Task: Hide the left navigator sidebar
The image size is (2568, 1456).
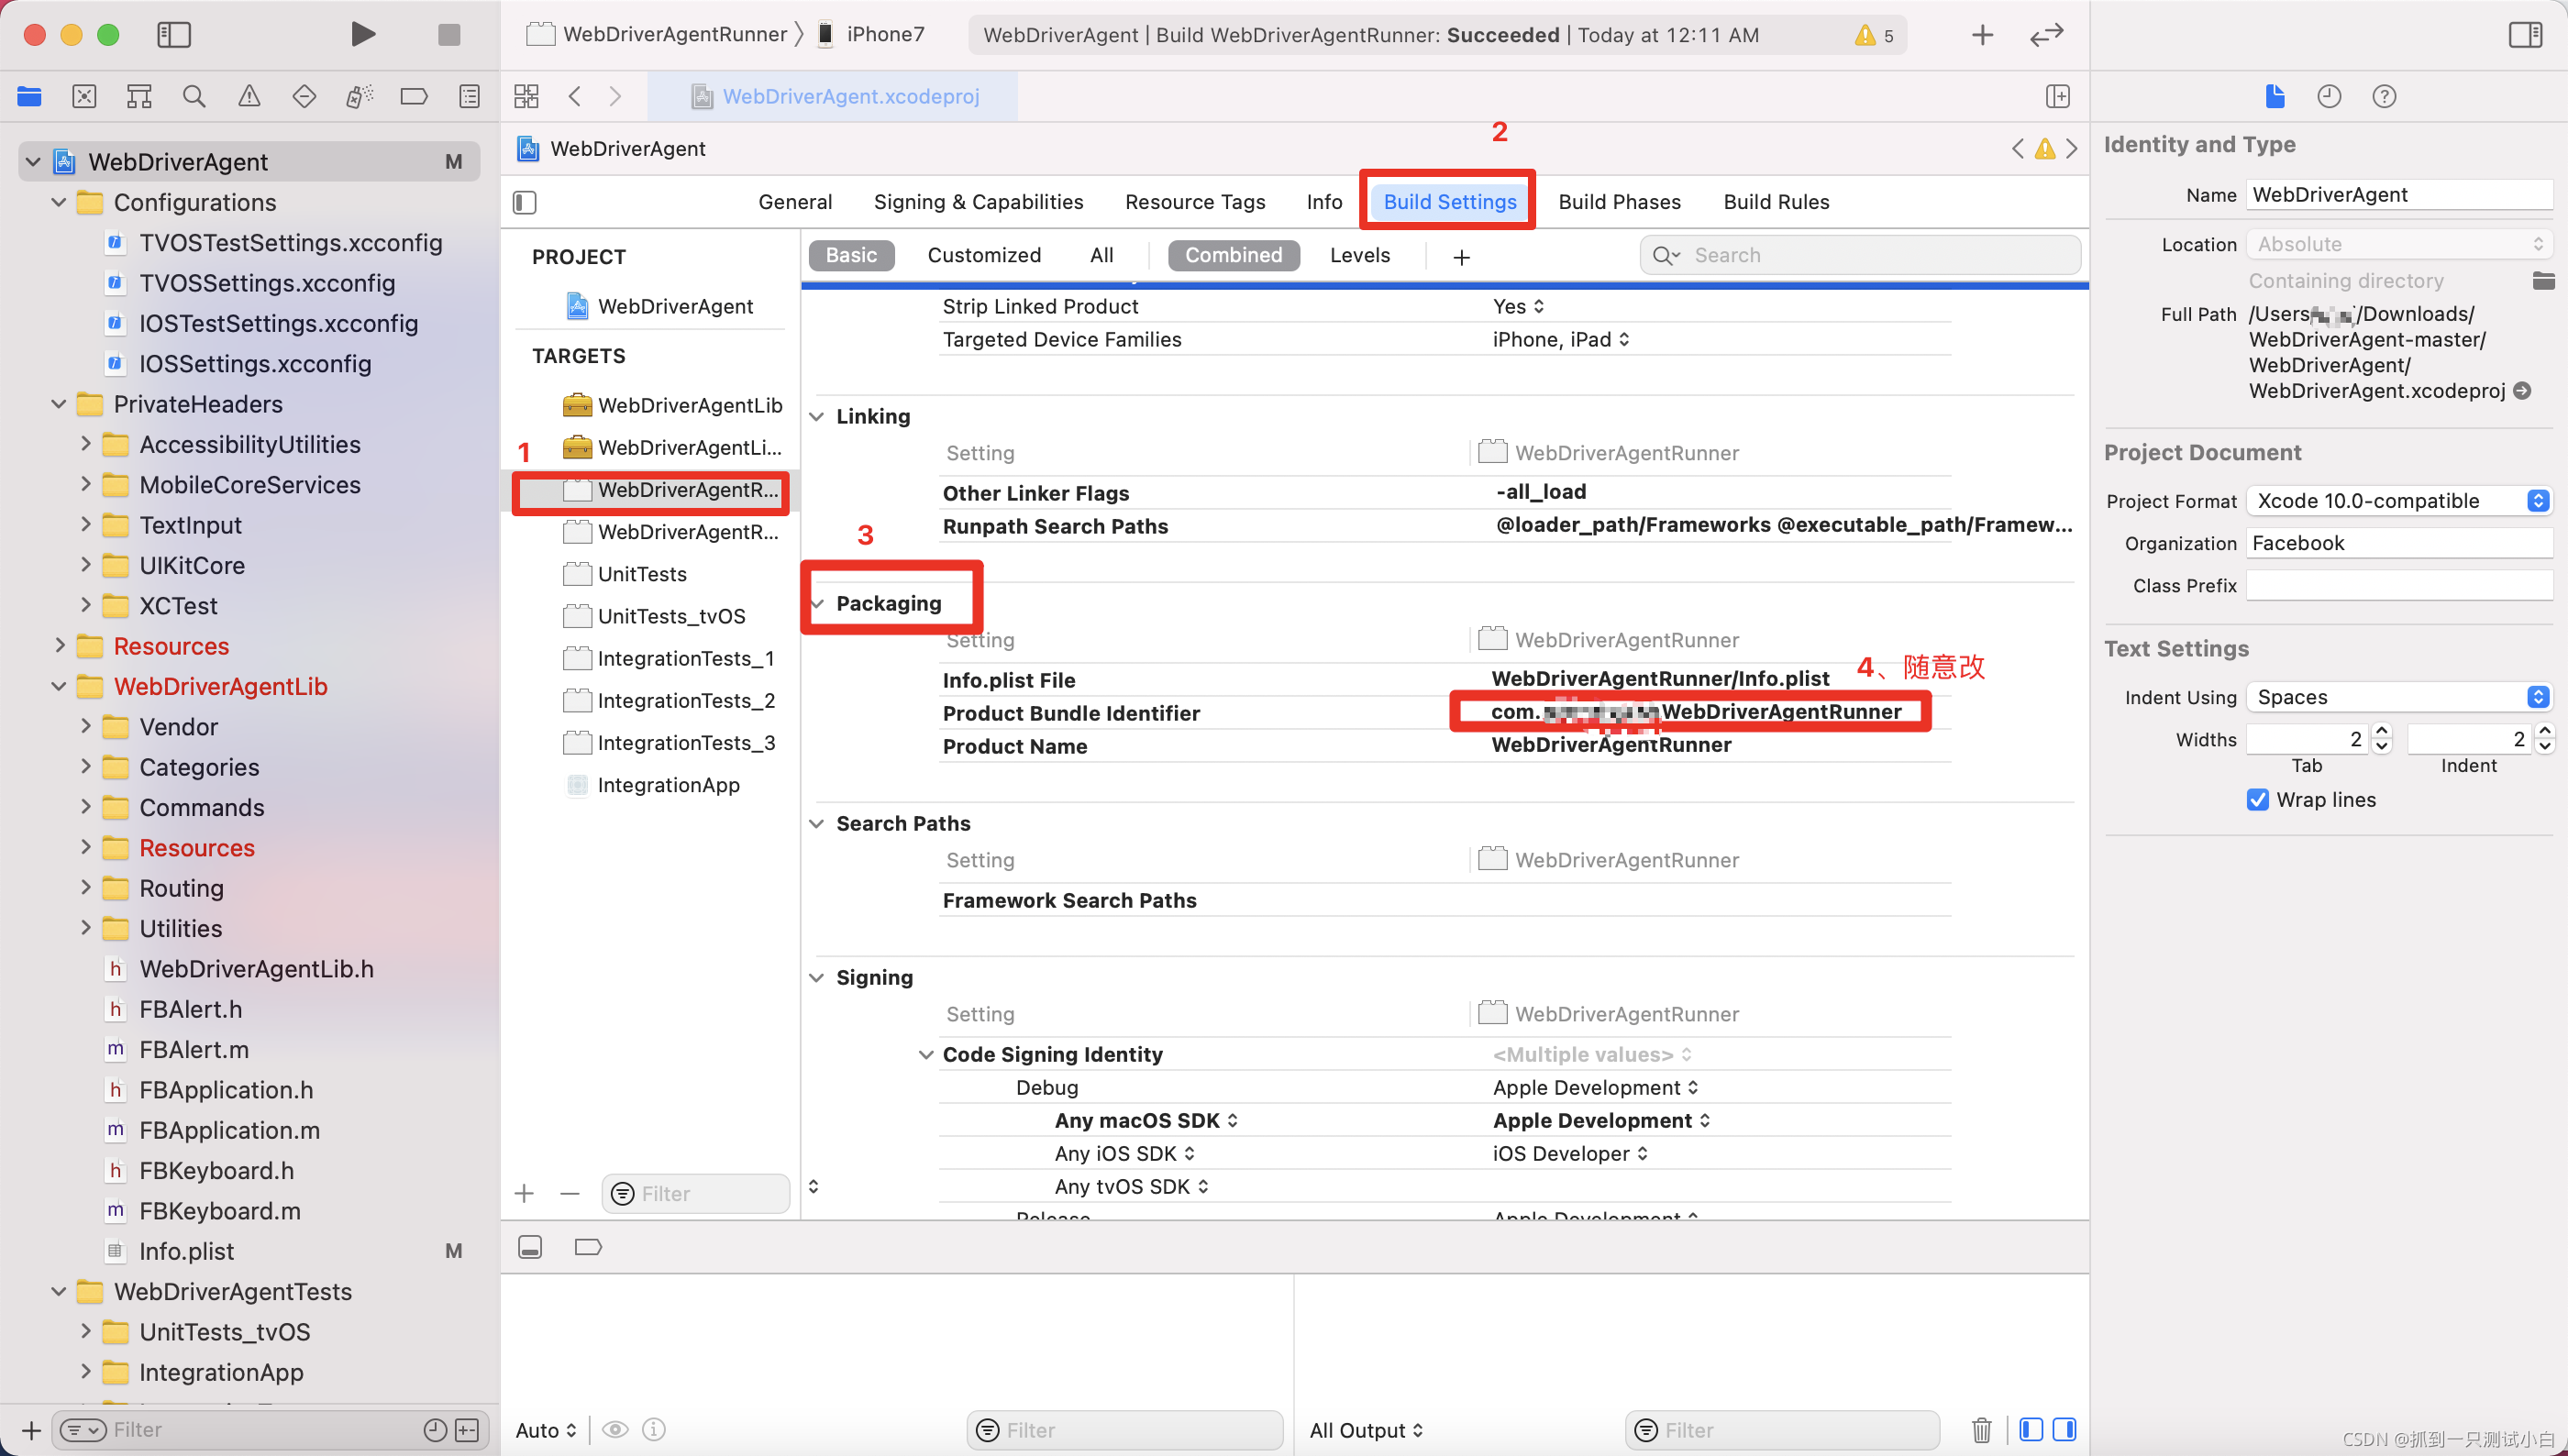Action: pos(174,34)
